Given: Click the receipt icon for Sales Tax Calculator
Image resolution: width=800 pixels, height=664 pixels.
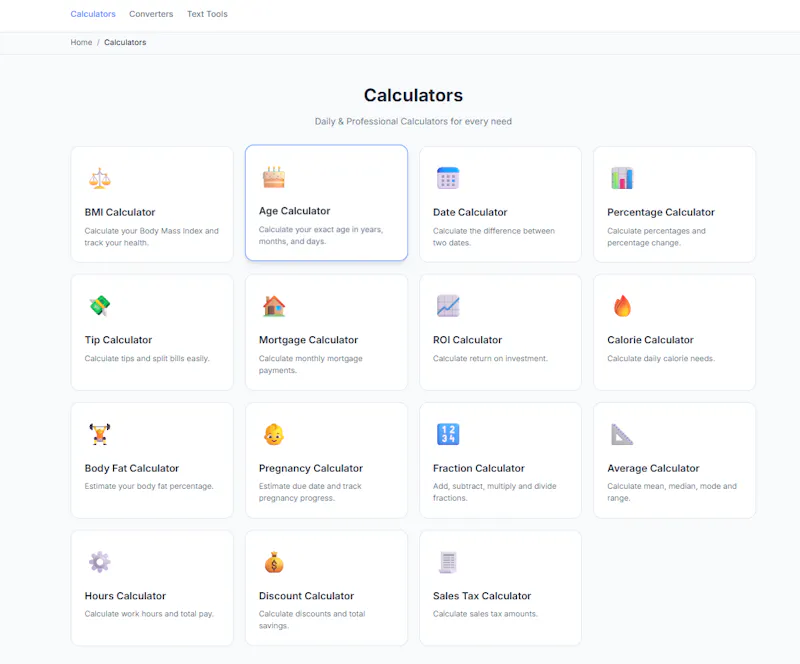Looking at the screenshot, I should tap(448, 562).
